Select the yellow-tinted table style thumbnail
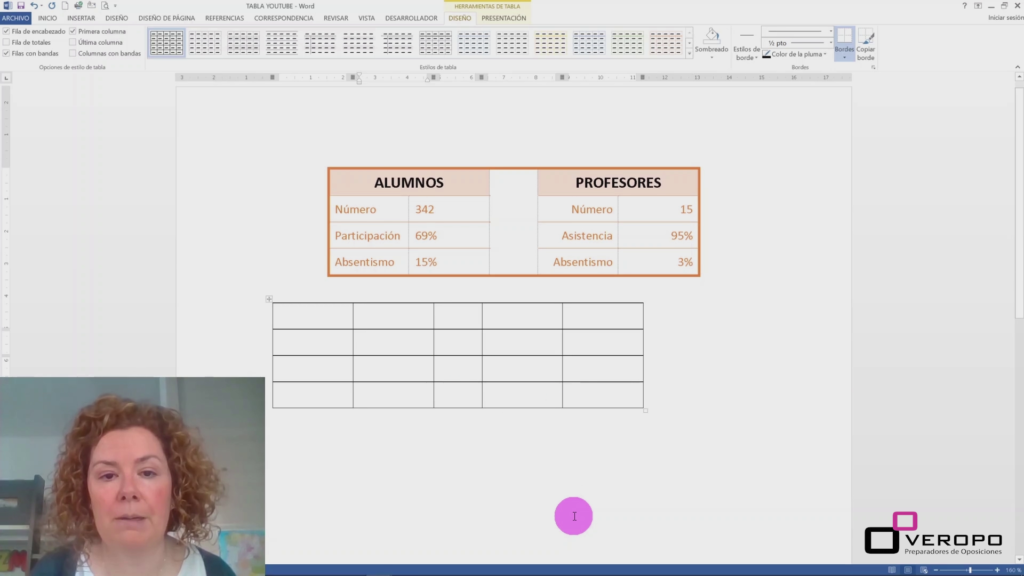Screen dimensions: 1024x576 (550, 43)
